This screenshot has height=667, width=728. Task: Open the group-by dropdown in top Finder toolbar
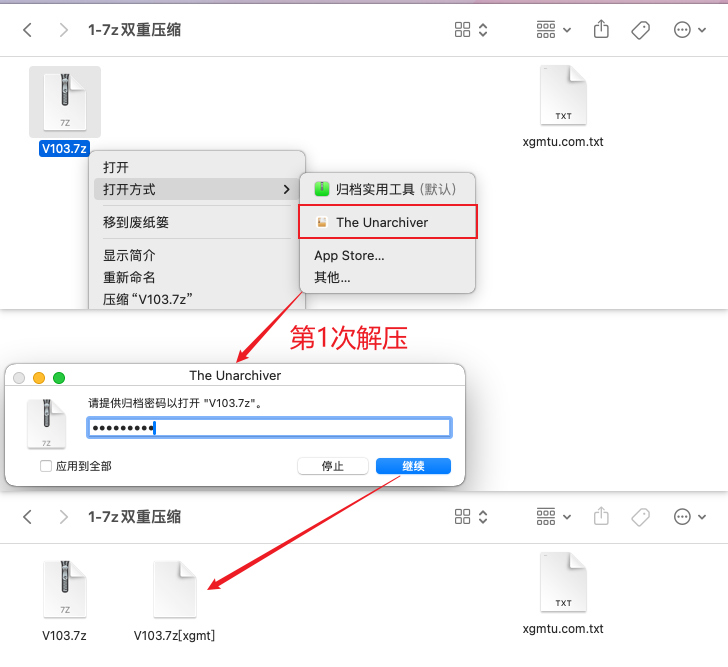553,30
